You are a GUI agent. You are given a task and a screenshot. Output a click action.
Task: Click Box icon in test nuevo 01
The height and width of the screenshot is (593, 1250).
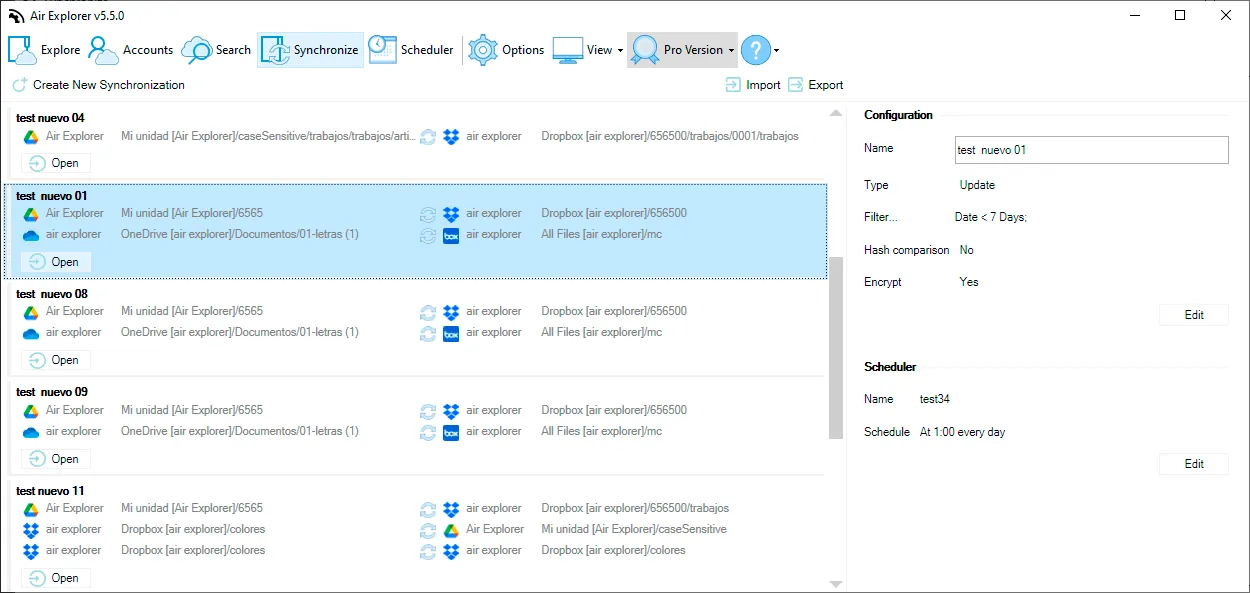(x=451, y=235)
